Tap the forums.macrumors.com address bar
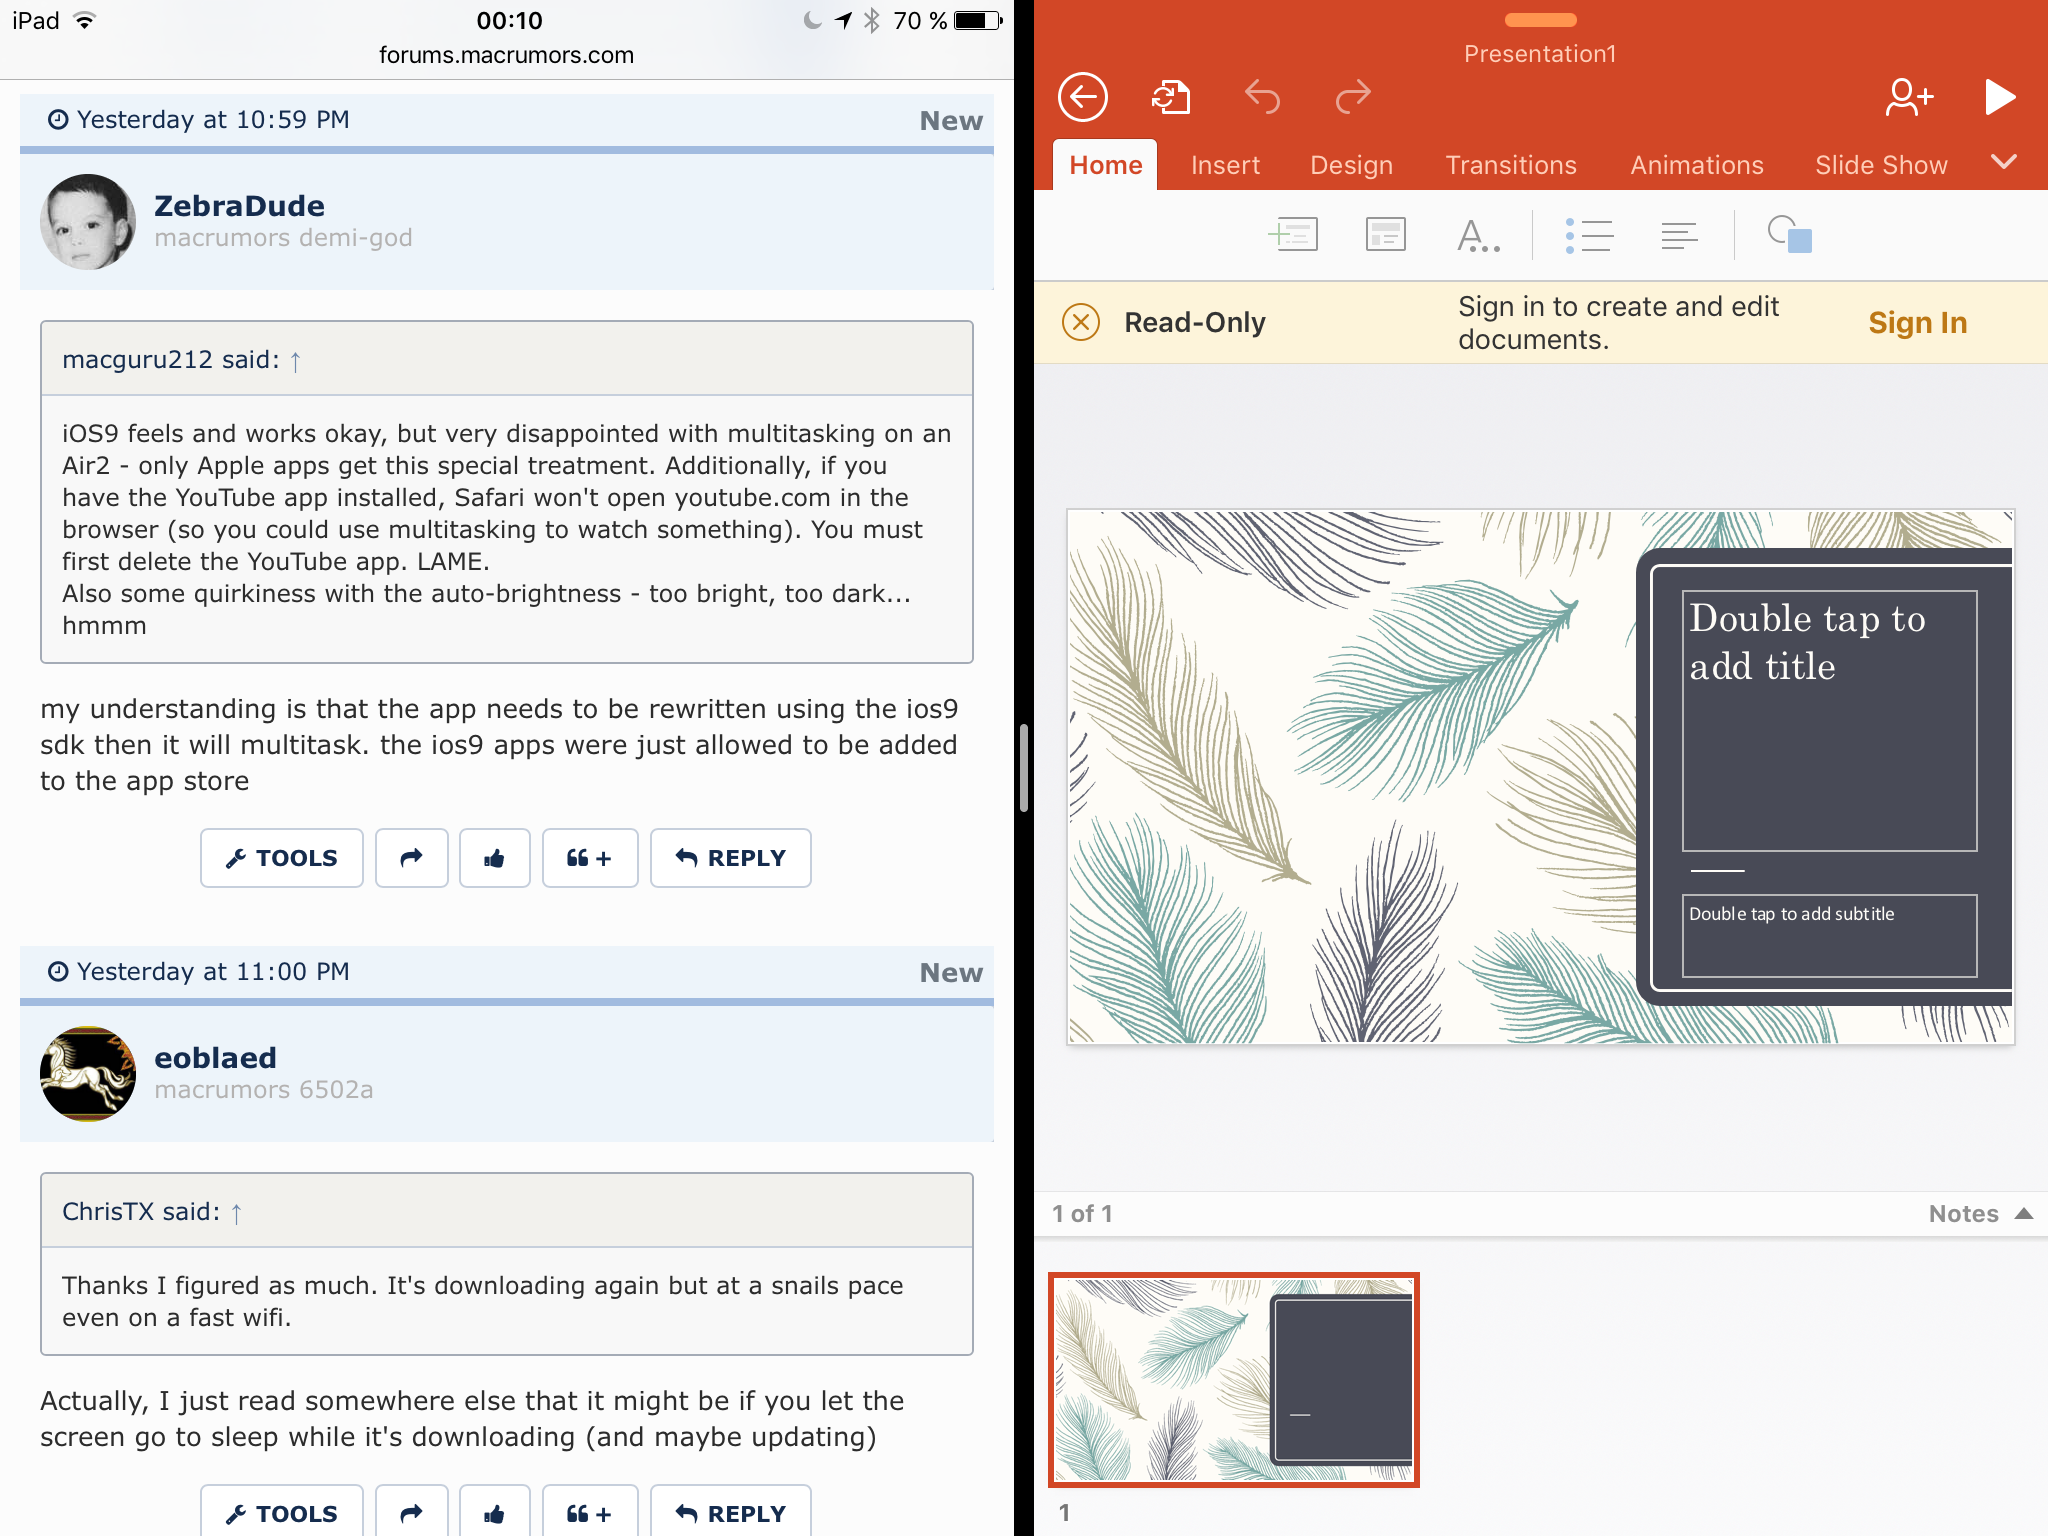The width and height of the screenshot is (2048, 1536). pyautogui.click(x=506, y=55)
